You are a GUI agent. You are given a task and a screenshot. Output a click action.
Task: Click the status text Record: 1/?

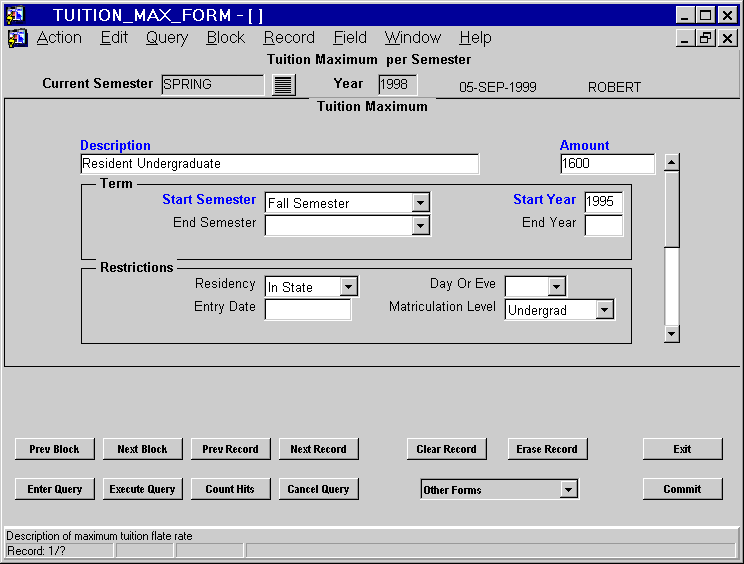pyautogui.click(x=37, y=551)
